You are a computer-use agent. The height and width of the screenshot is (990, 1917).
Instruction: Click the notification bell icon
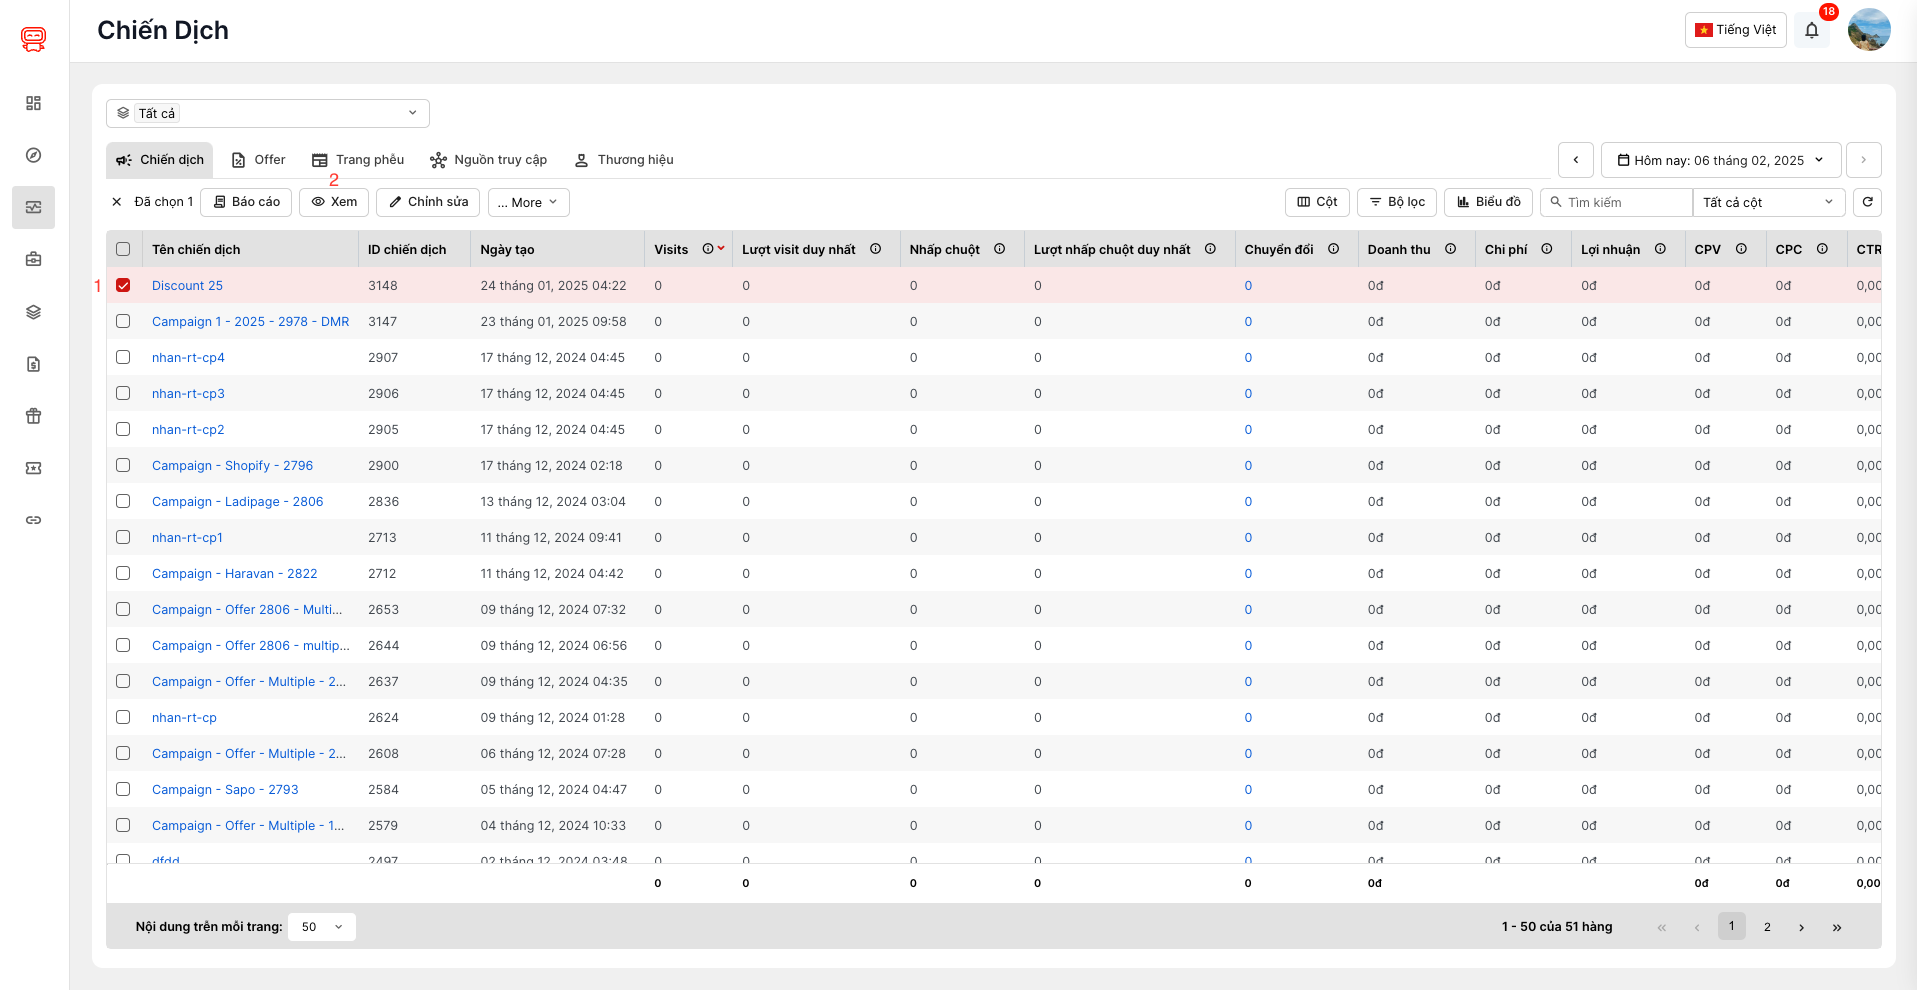pyautogui.click(x=1811, y=30)
